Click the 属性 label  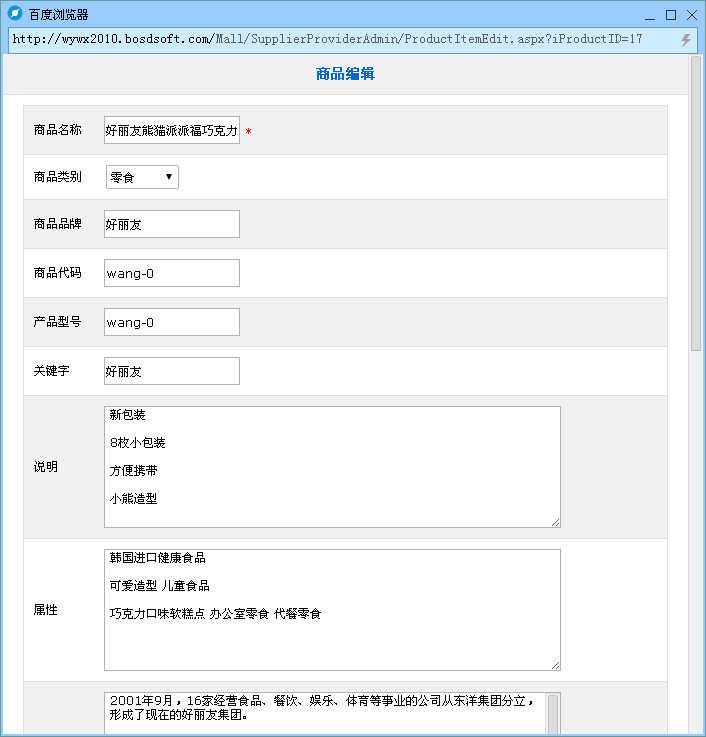pos(46,610)
